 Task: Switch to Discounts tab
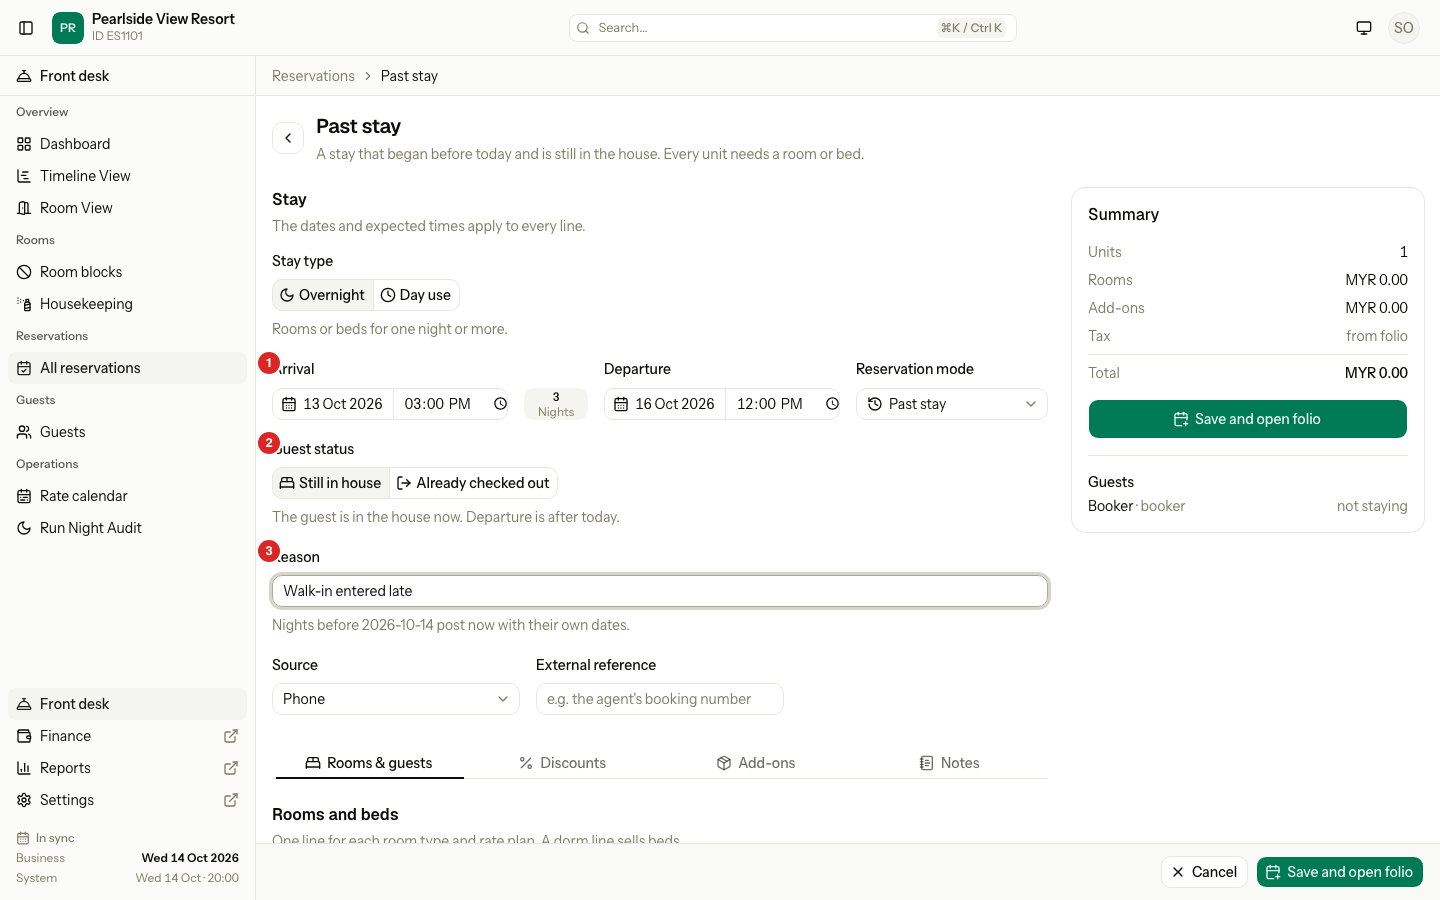[563, 763]
